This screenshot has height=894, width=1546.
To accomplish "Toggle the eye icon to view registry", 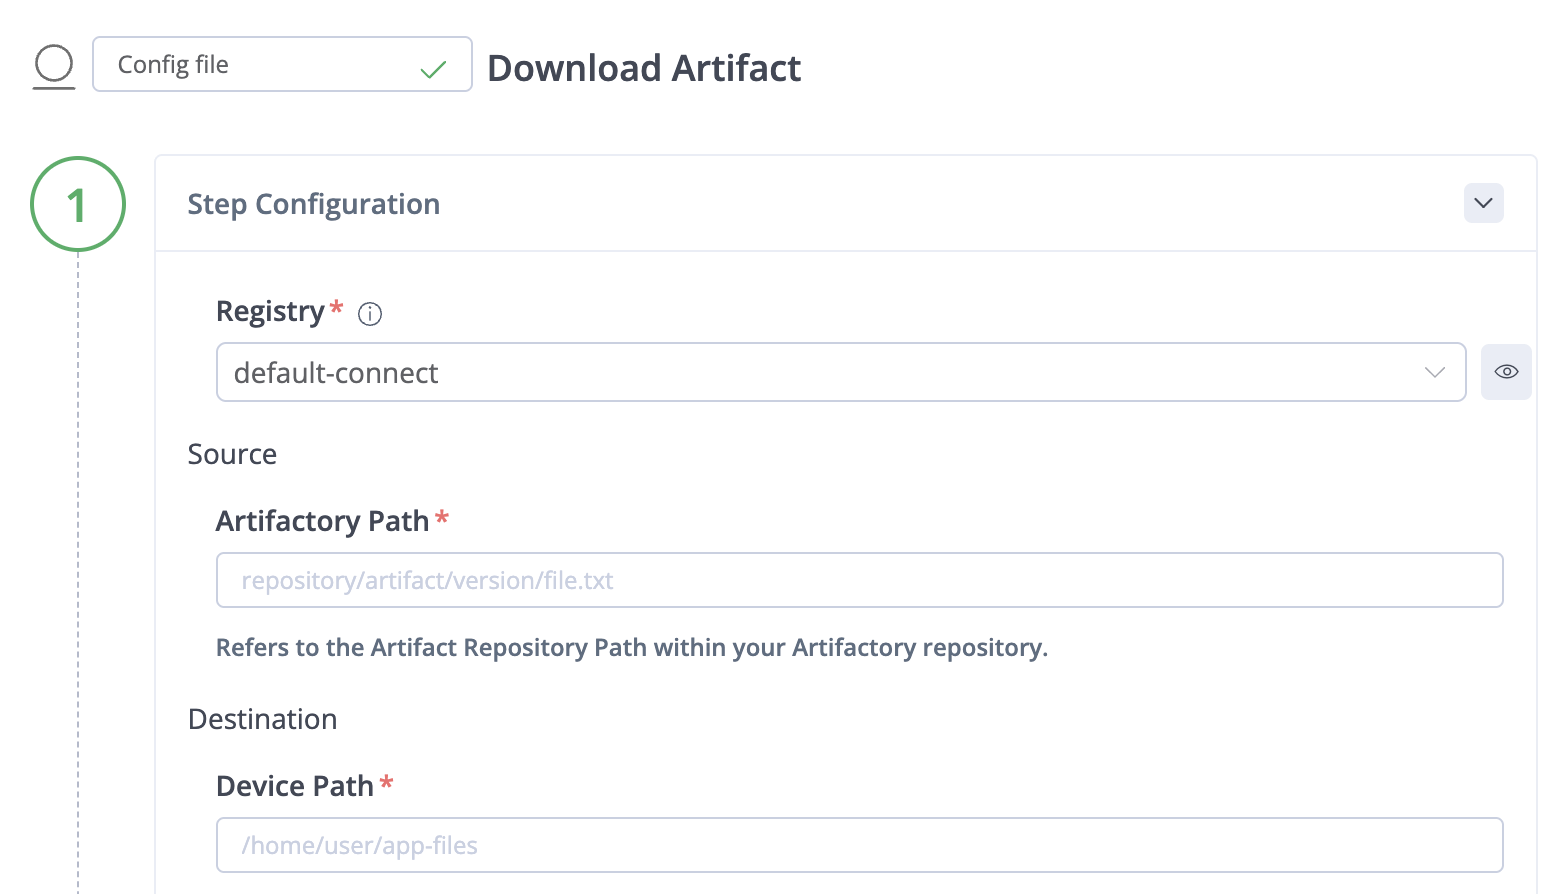I will [x=1506, y=372].
